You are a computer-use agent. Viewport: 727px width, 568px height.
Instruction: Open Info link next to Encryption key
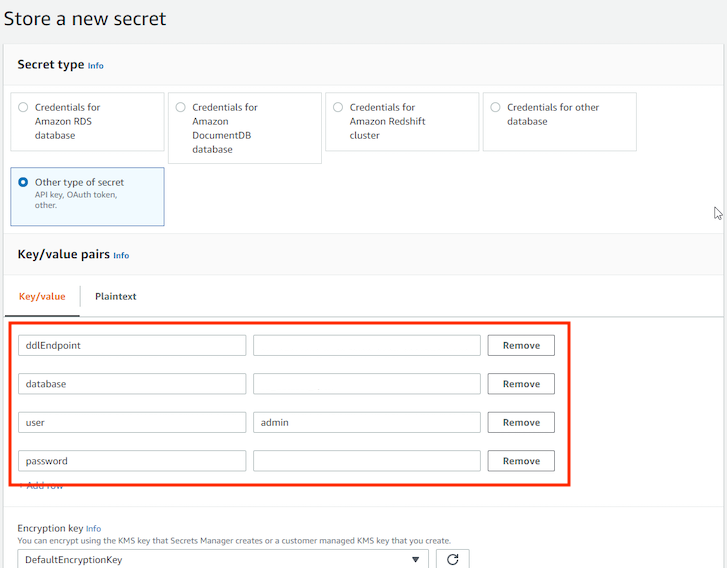[93, 528]
